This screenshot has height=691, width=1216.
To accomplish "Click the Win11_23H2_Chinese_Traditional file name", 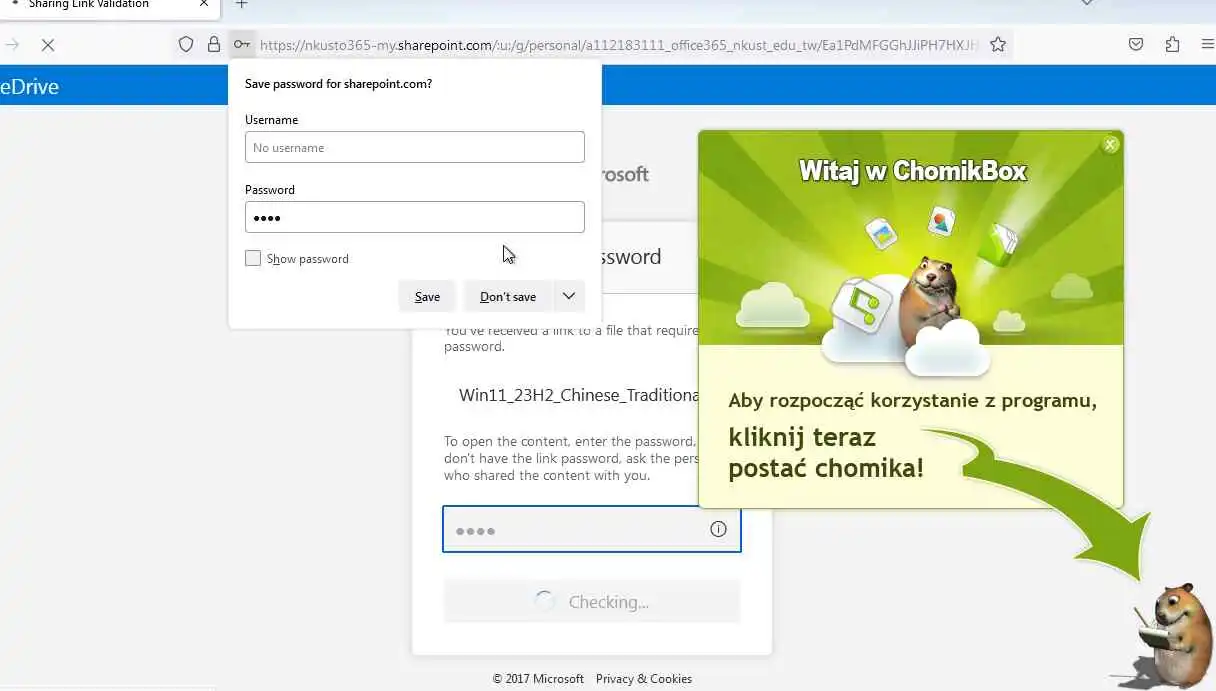I will coord(579,395).
